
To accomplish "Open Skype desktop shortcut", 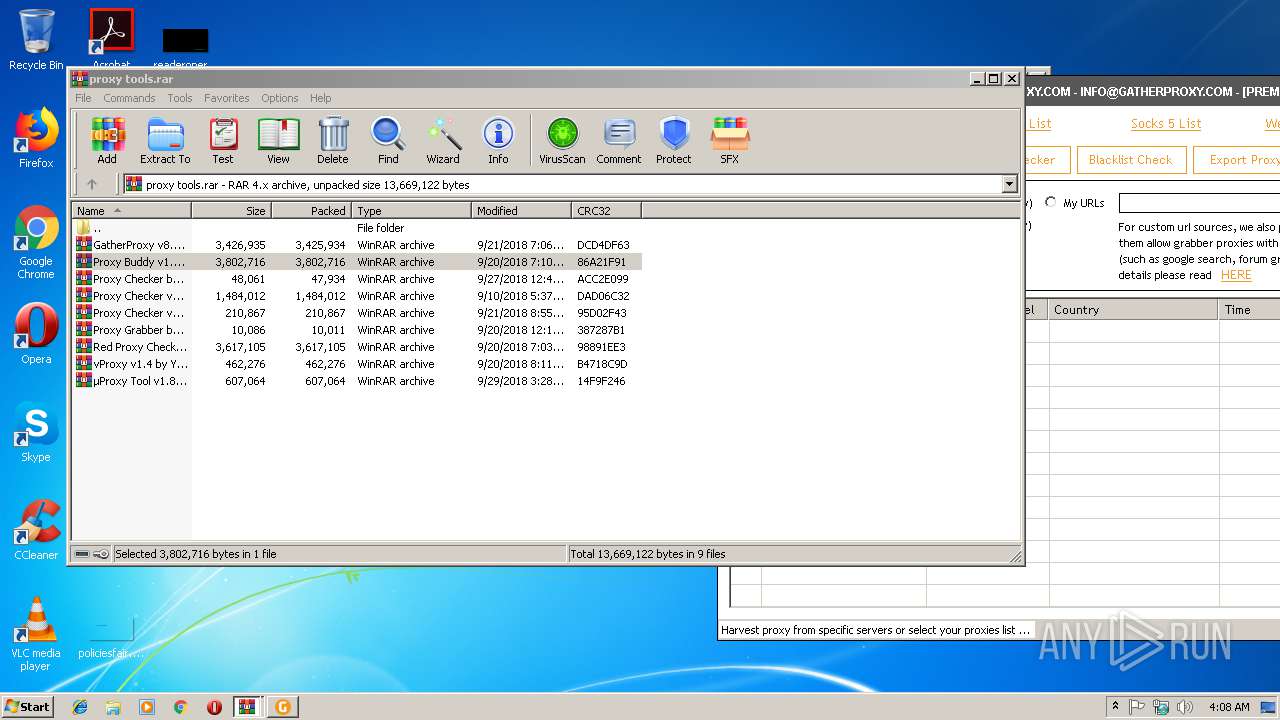I will pyautogui.click(x=36, y=432).
